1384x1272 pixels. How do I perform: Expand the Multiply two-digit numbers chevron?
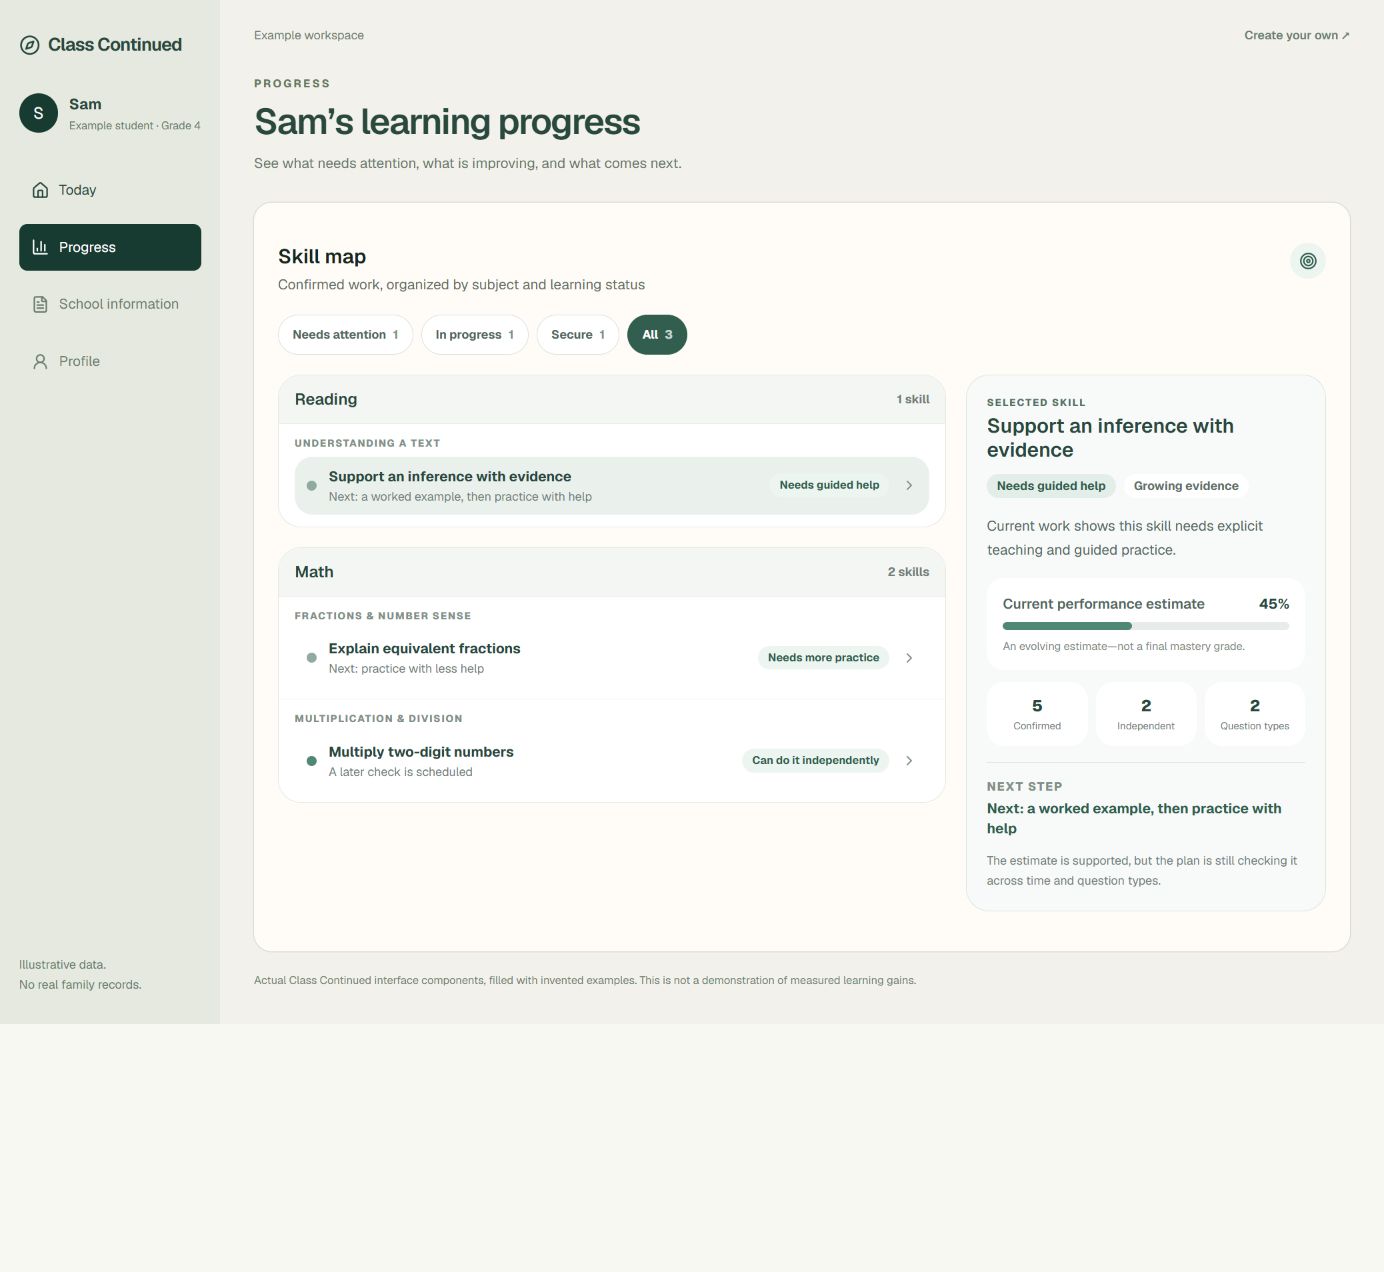pos(909,761)
